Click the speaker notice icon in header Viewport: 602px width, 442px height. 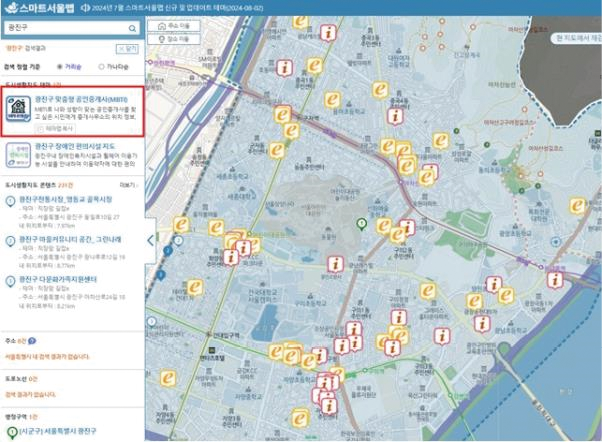coord(85,8)
